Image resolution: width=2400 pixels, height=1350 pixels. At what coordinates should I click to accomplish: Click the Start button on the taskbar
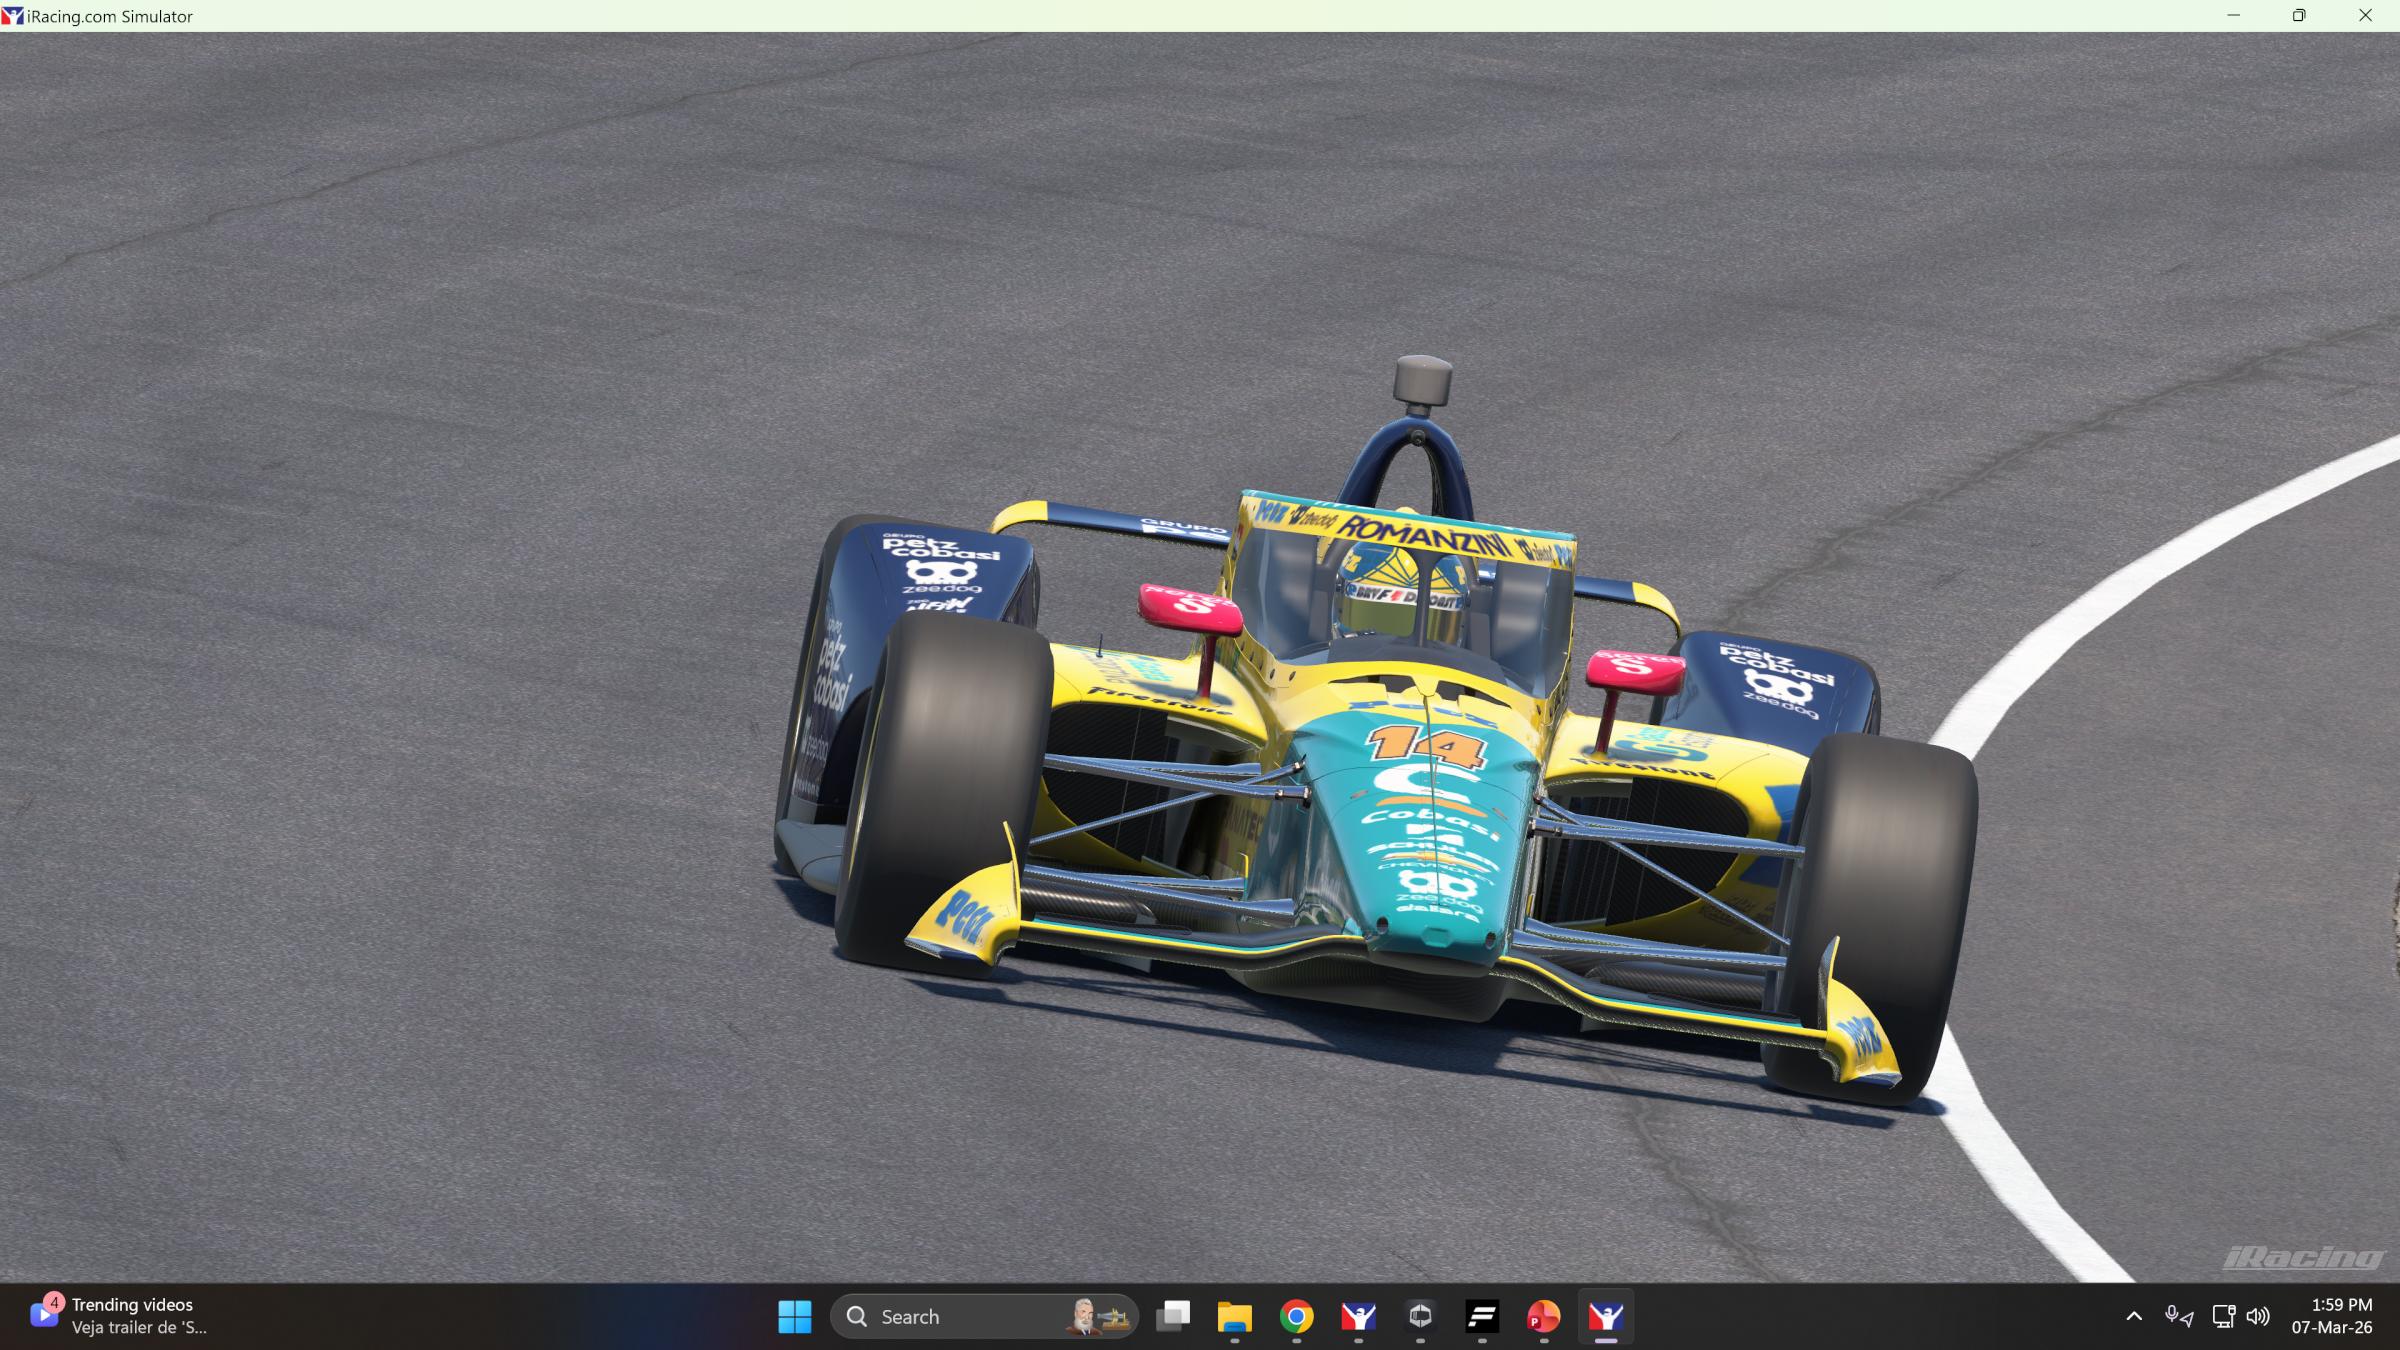pos(796,1316)
